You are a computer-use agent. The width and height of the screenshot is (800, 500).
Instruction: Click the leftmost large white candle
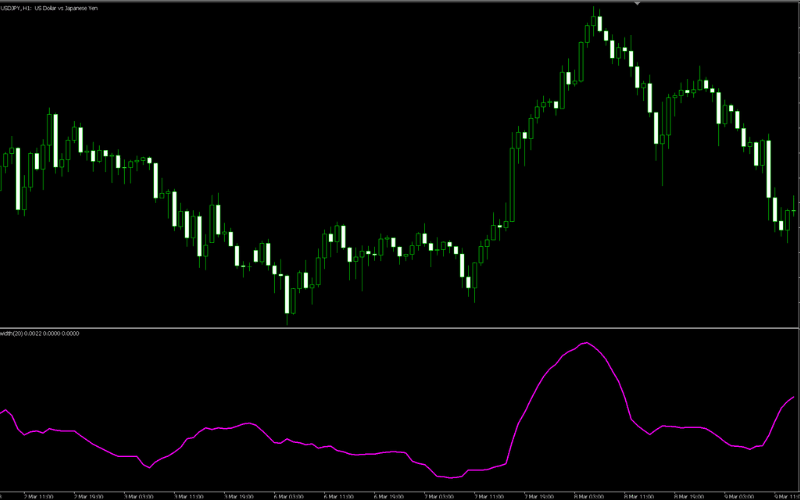[18, 180]
